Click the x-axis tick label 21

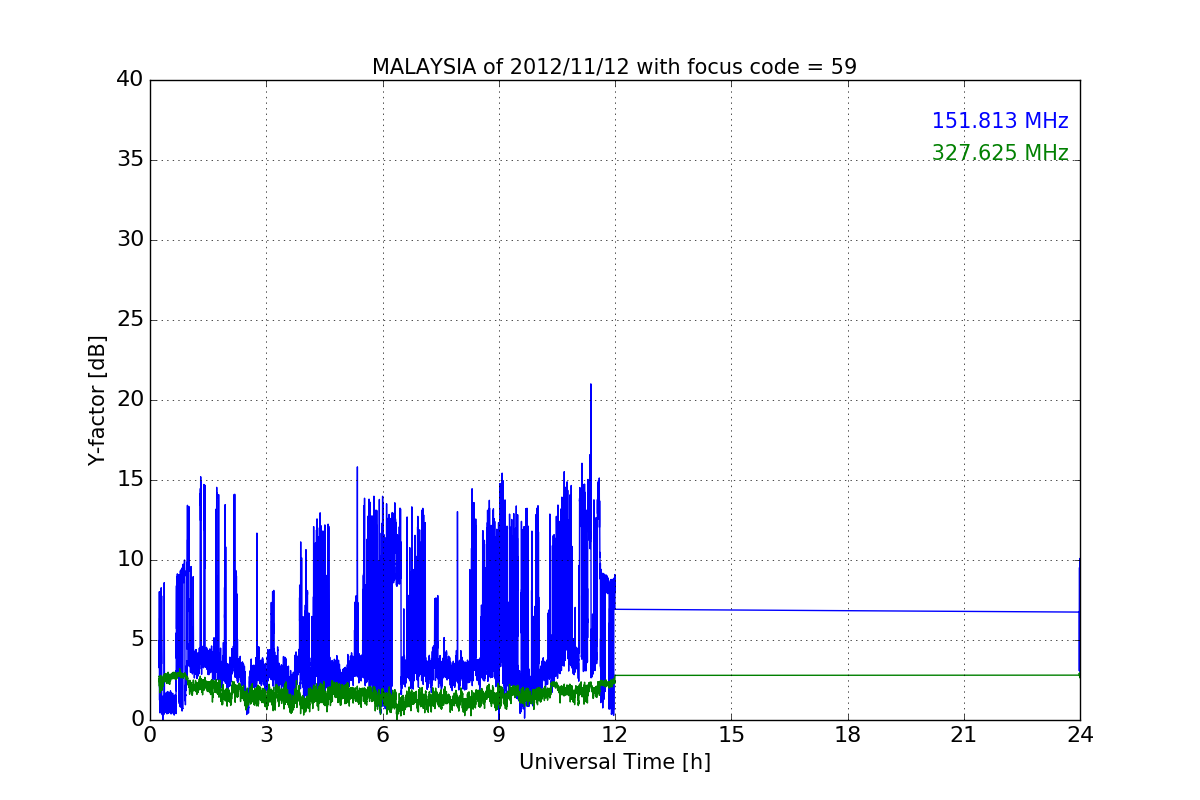964,735
